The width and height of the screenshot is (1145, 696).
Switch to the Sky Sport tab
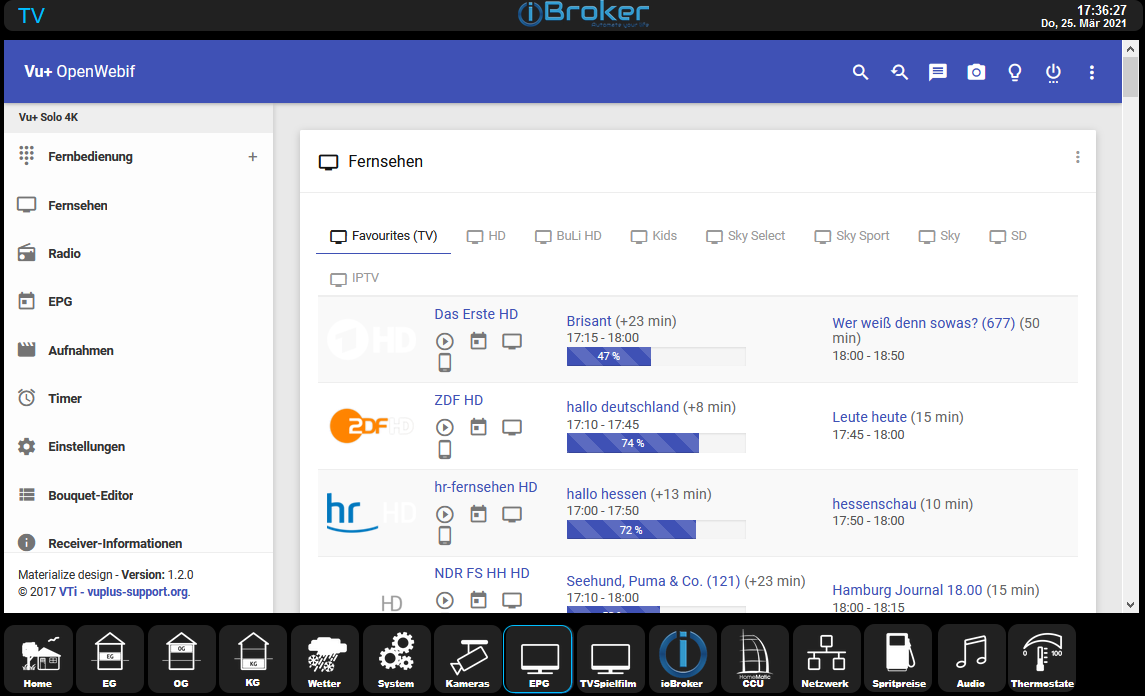tap(852, 236)
